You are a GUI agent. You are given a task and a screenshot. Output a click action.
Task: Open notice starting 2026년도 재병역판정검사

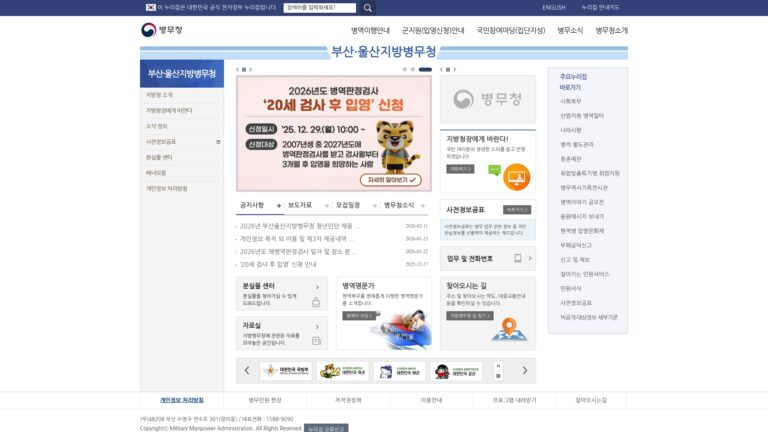pyautogui.click(x=298, y=252)
